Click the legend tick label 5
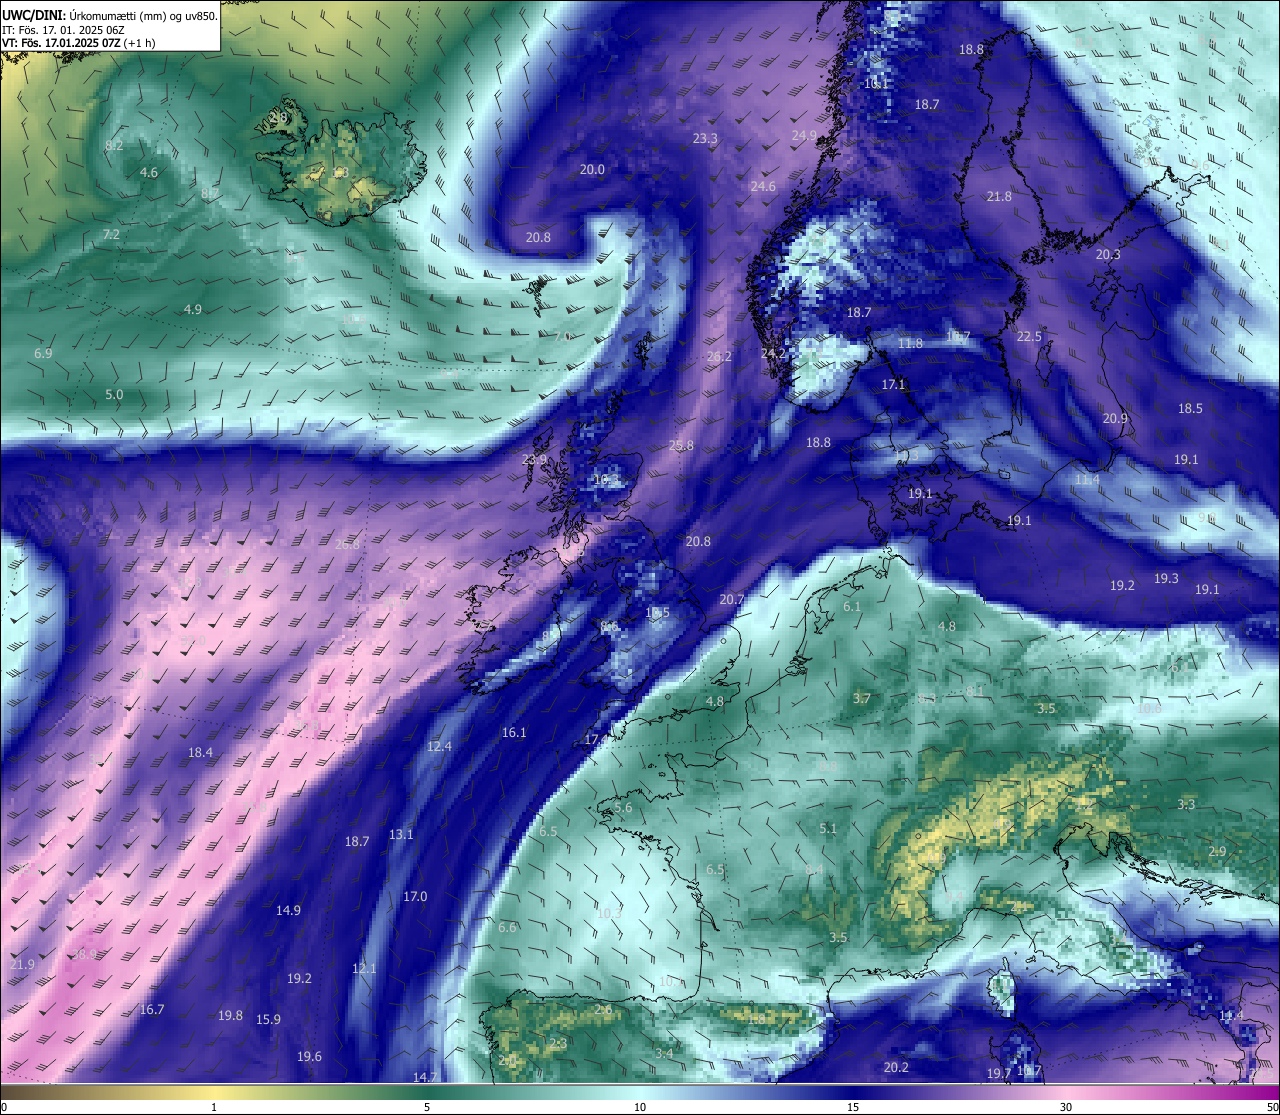1280x1115 pixels. click(427, 1107)
